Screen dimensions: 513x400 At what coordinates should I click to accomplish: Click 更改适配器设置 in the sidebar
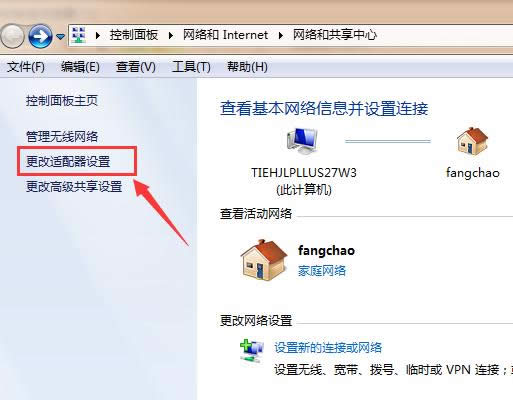(x=68, y=162)
